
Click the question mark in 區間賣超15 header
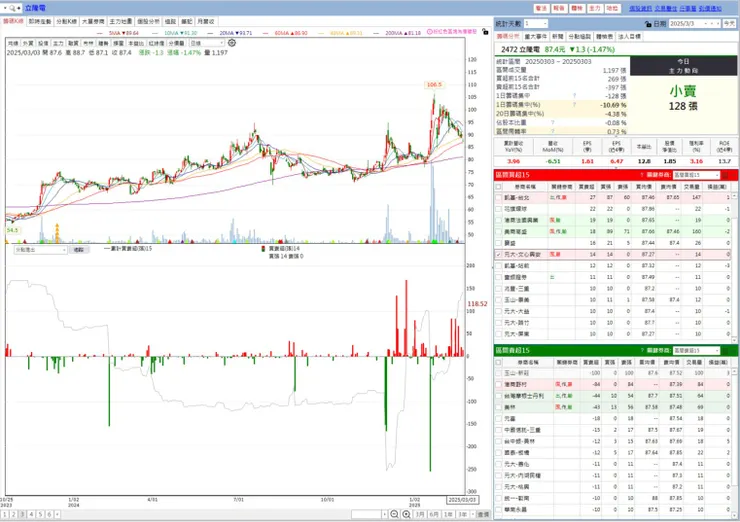[x=642, y=351]
